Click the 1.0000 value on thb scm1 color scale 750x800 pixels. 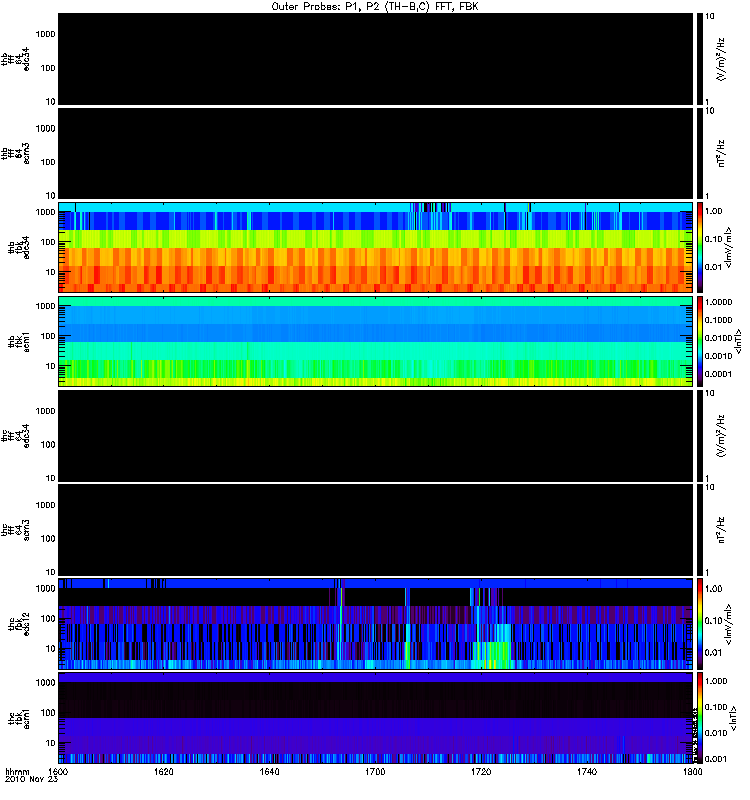pos(718,302)
